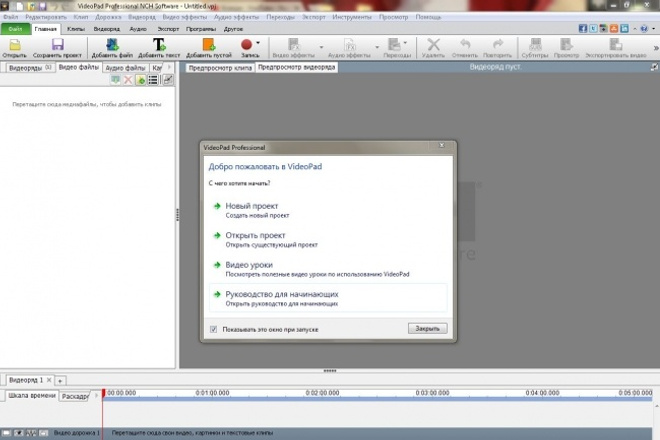This screenshot has width=660, height=440.
Task: Close the VideoPad Professional welcome dialog via X
Action: click(x=442, y=145)
